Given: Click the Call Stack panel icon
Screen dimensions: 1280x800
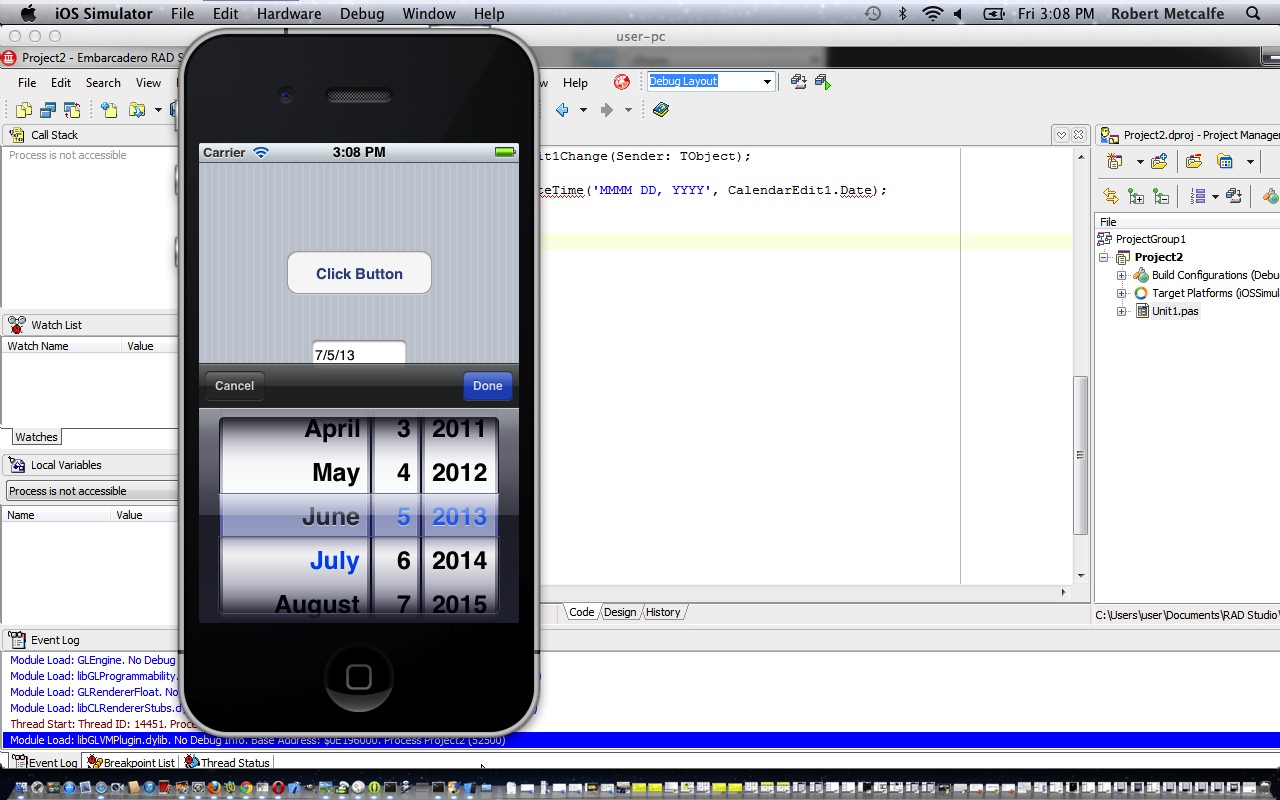Looking at the screenshot, I should (x=17, y=135).
